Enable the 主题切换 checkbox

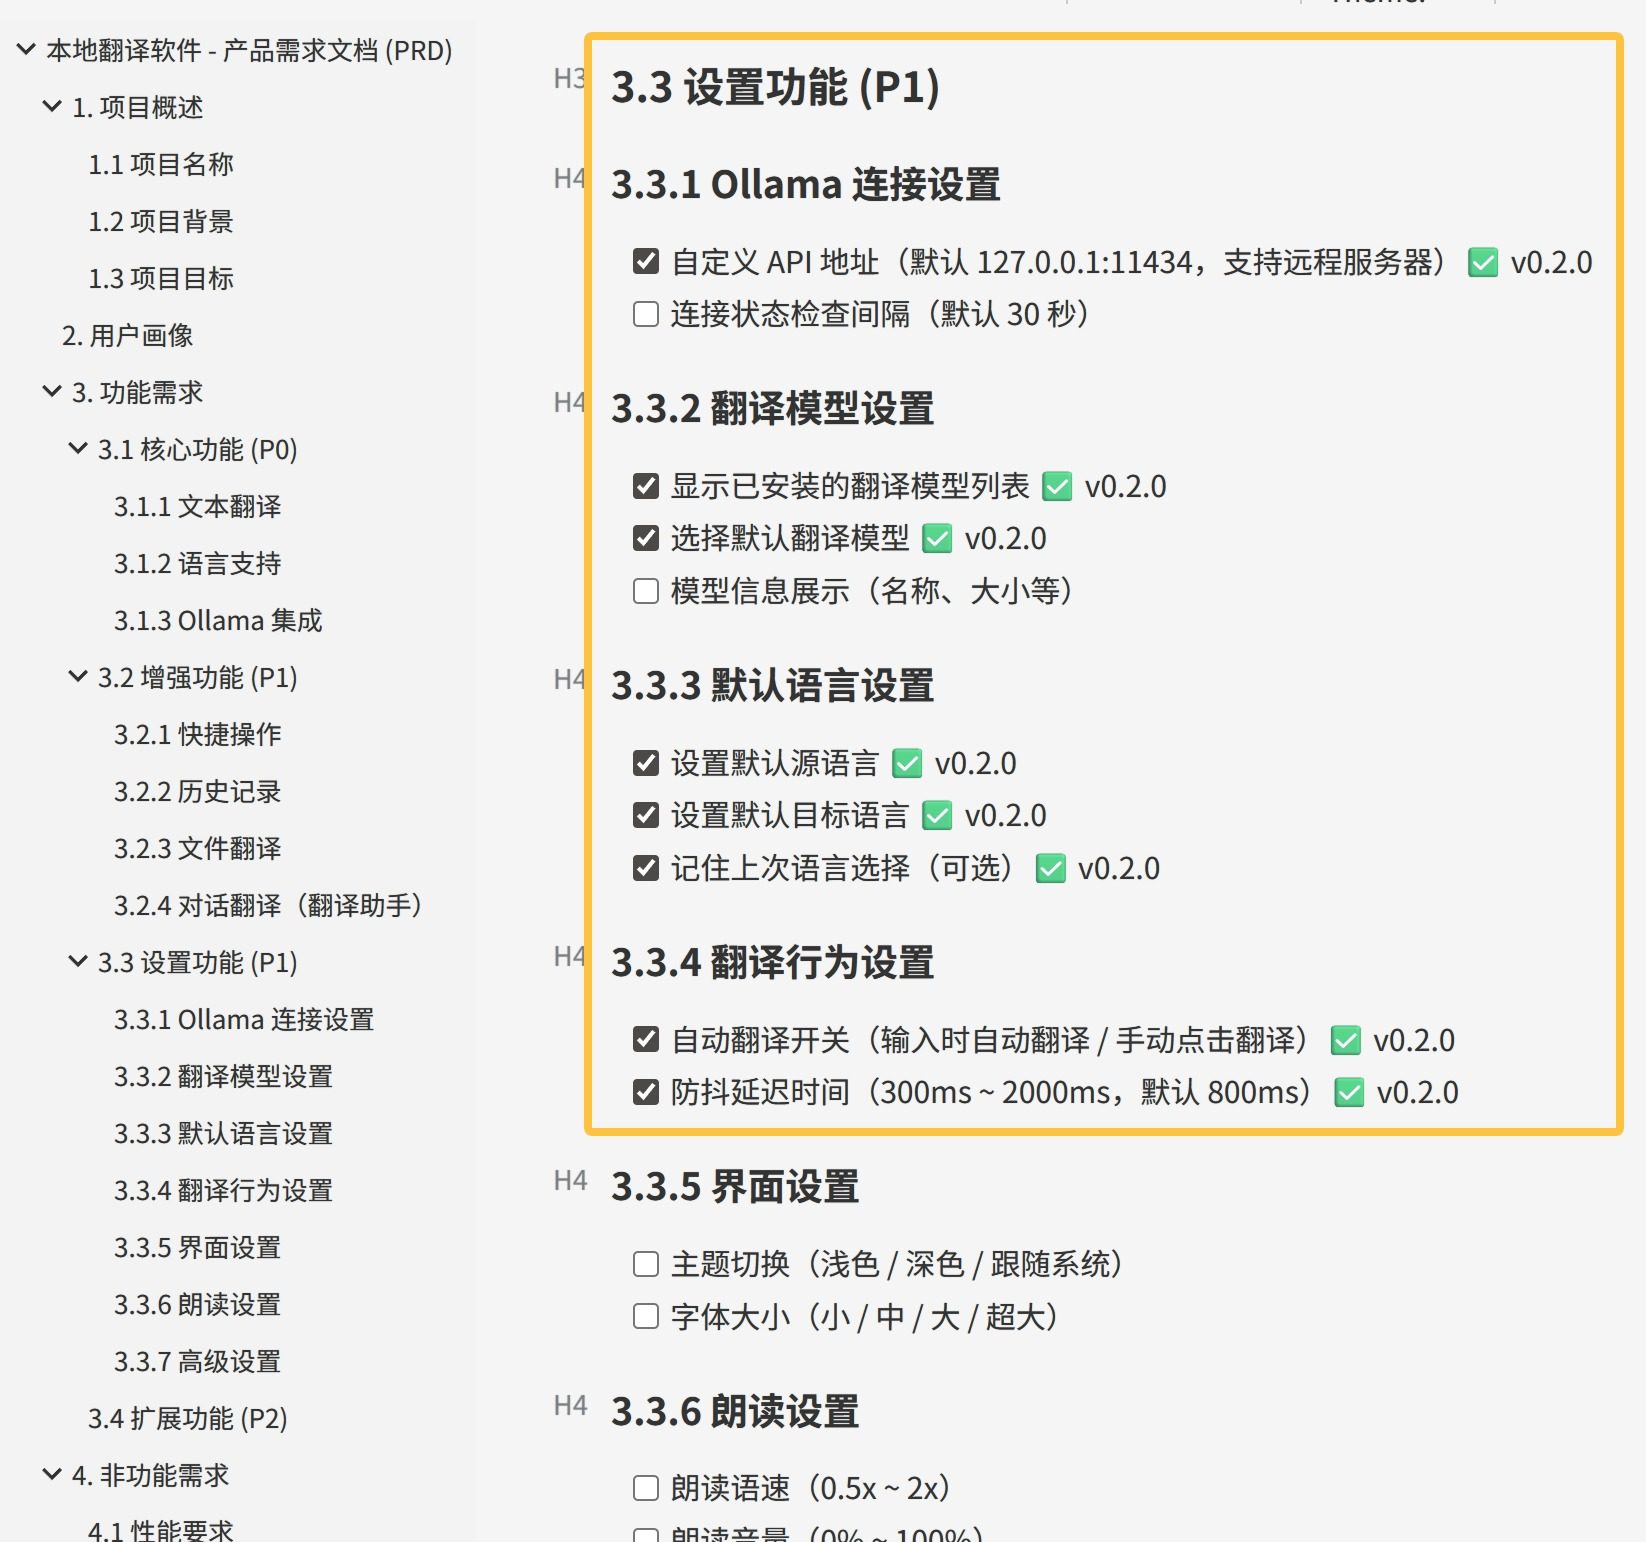(x=646, y=1265)
